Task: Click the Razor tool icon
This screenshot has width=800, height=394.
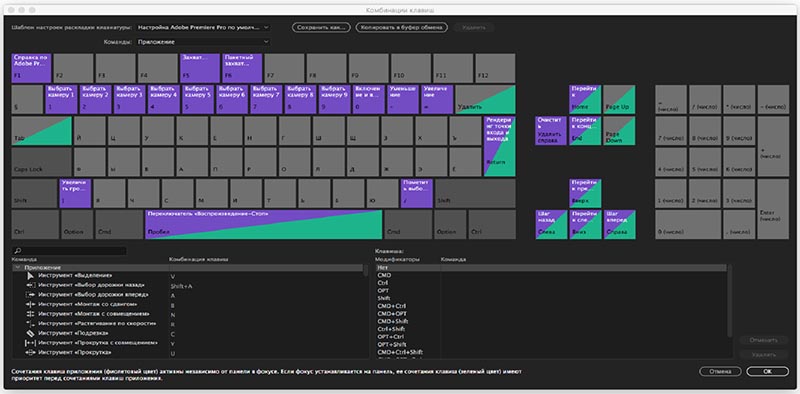Action: (x=30, y=333)
